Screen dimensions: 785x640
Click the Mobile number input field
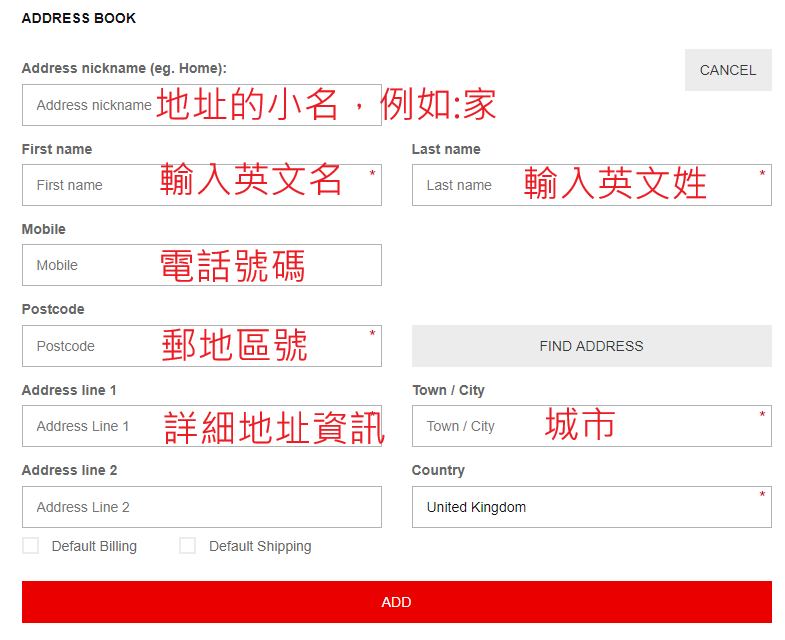201,265
